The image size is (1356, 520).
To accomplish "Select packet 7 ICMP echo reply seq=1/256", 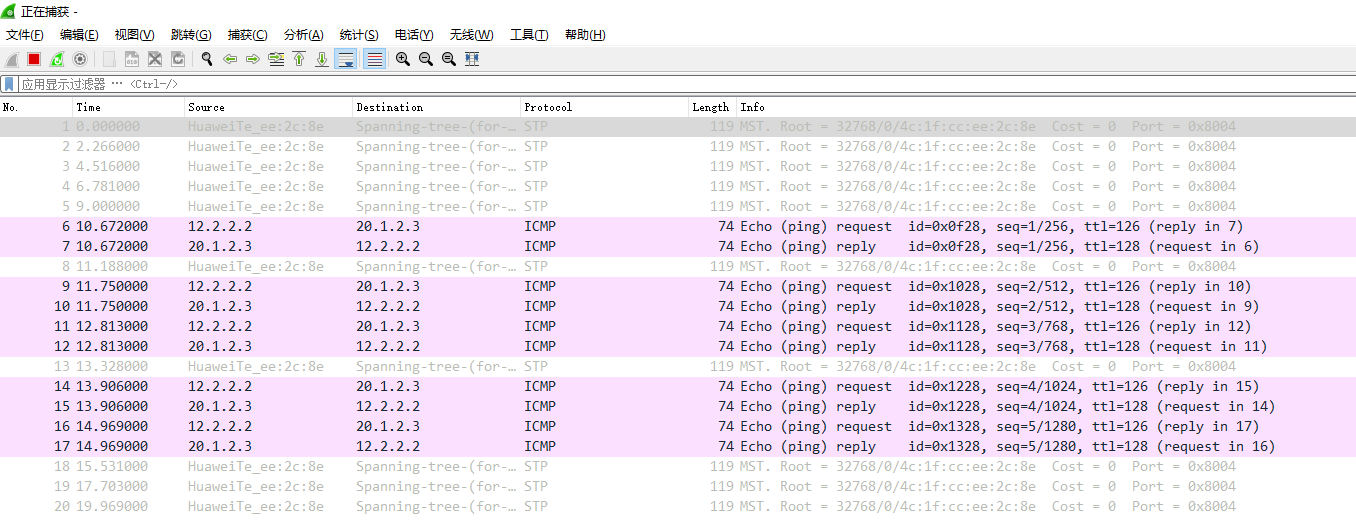I will [678, 247].
